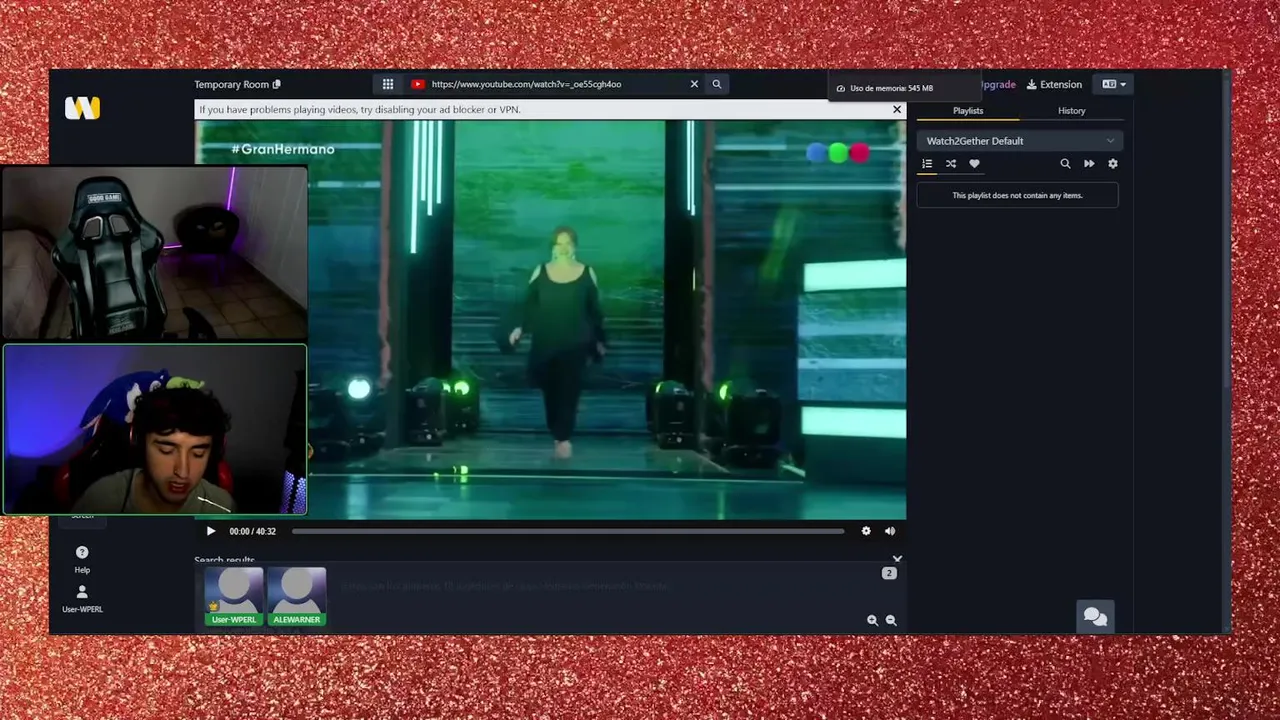Viewport: 1280px width, 720px height.
Task: Open the apps grid selector
Action: (x=388, y=84)
